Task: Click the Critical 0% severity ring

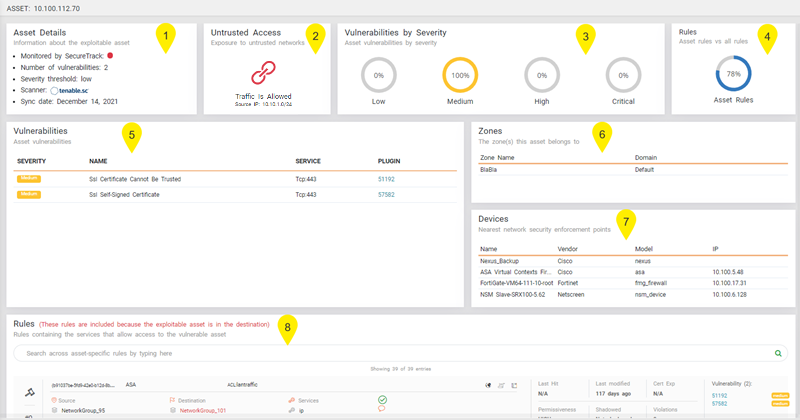Action: coord(623,76)
